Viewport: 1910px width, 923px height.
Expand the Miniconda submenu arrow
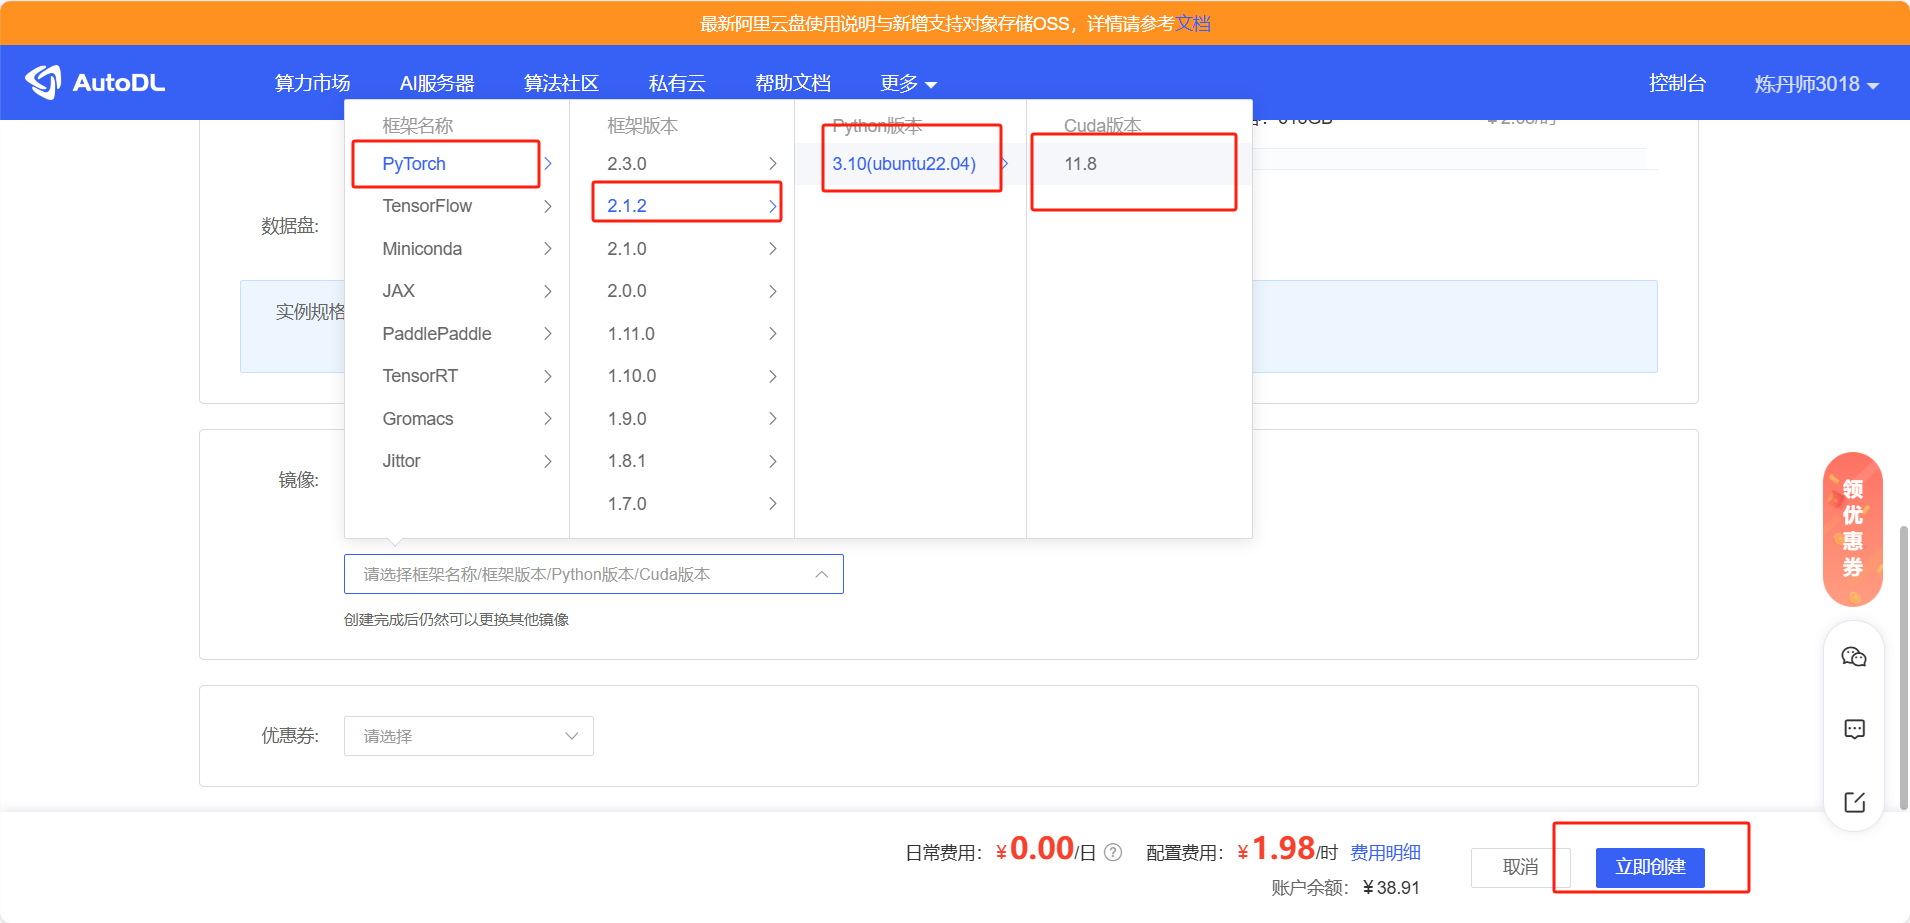[548, 248]
